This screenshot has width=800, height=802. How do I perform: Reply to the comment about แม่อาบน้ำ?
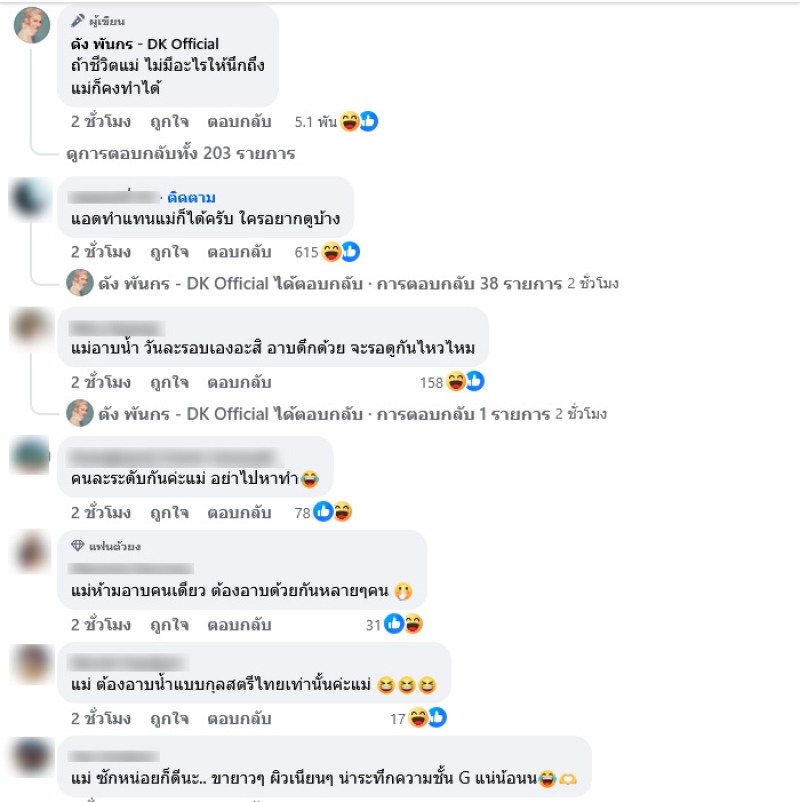click(239, 383)
